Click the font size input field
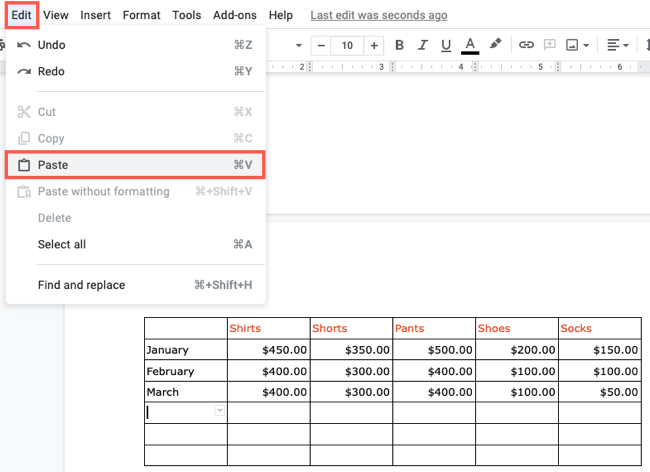The width and height of the screenshot is (650, 472). [347, 45]
